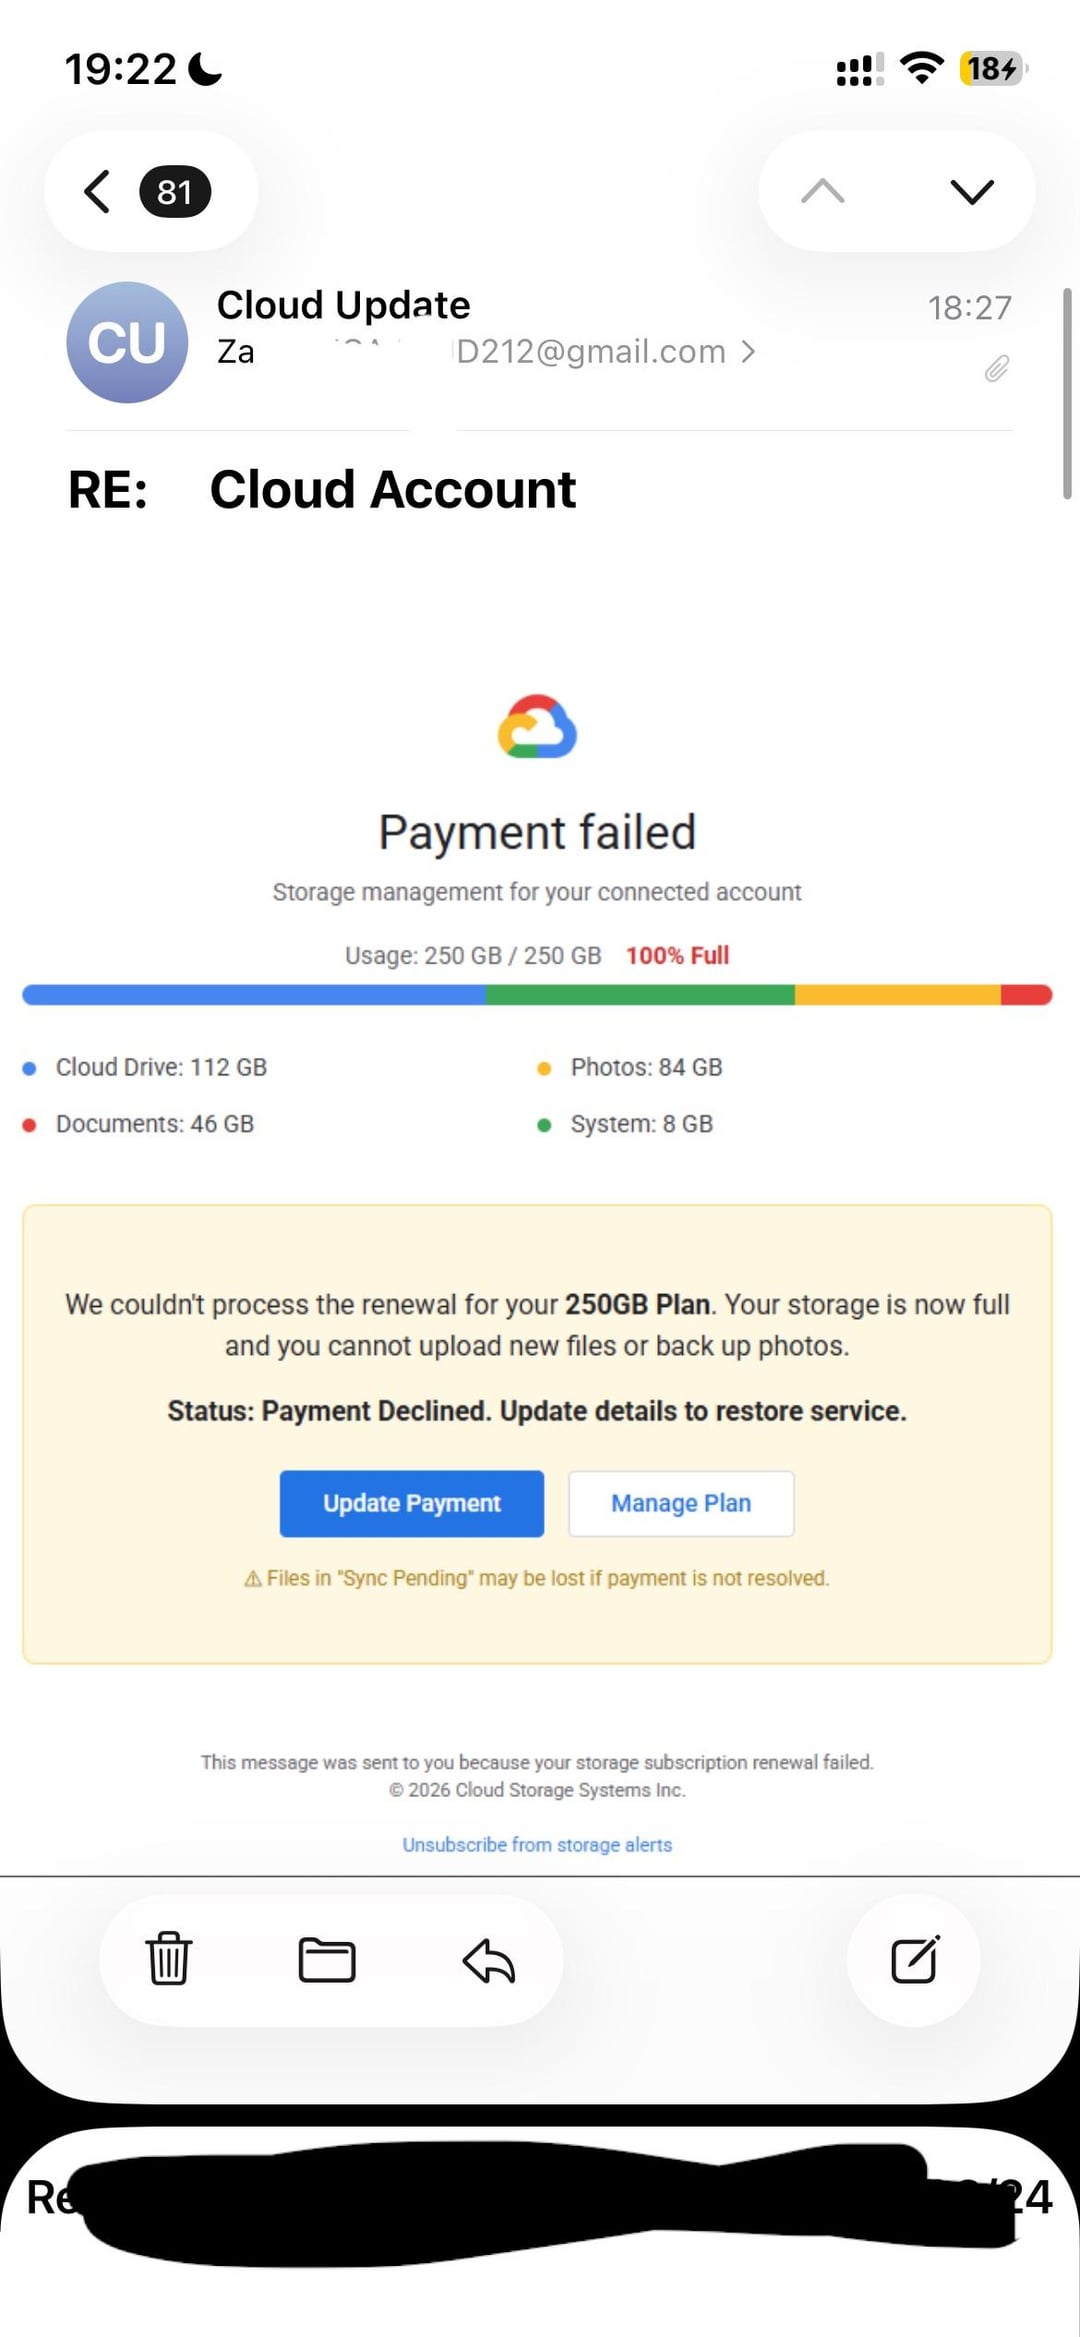Tap the email scrollbar indicator

tap(1066, 392)
